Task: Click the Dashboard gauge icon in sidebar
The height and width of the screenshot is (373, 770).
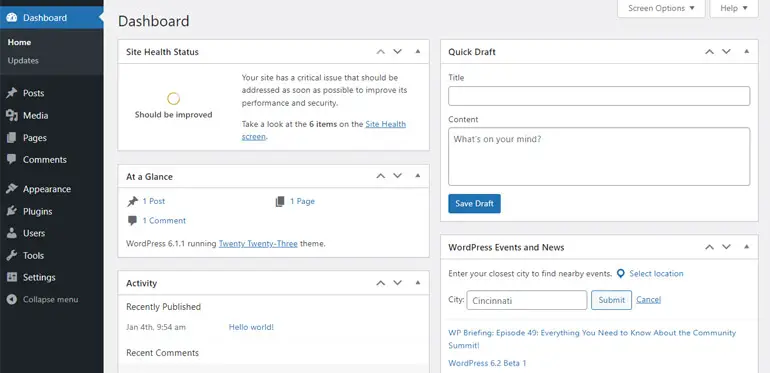Action: point(12,18)
